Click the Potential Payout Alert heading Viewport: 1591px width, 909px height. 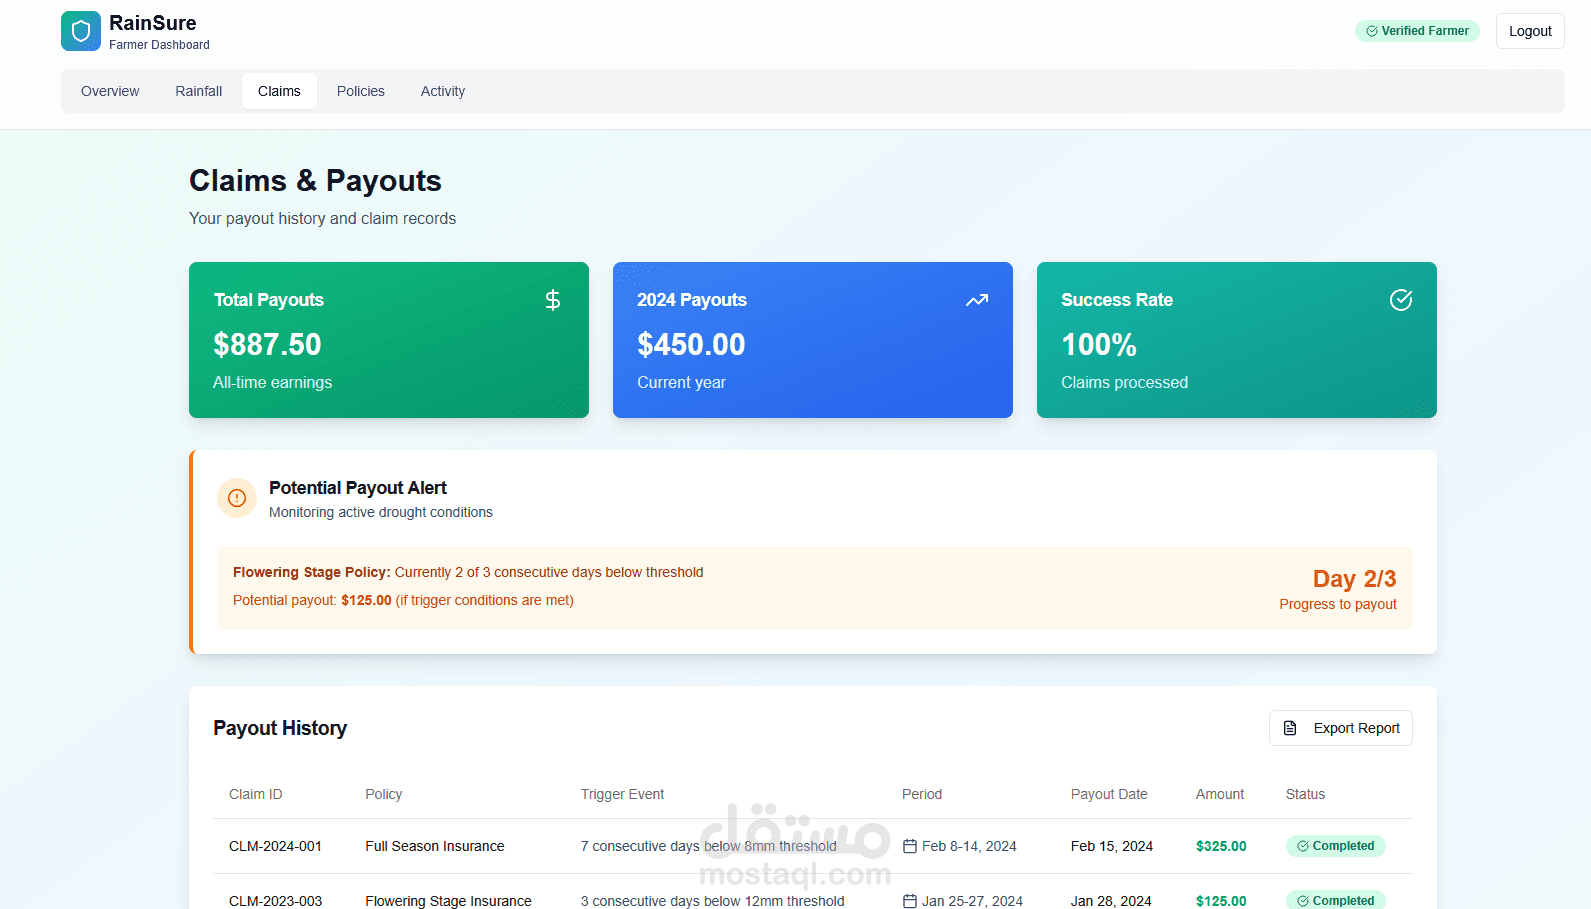coord(358,488)
